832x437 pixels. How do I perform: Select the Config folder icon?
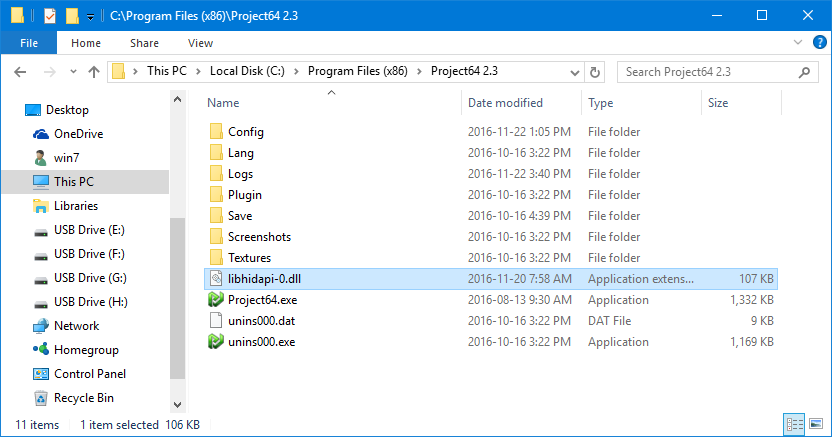point(216,132)
